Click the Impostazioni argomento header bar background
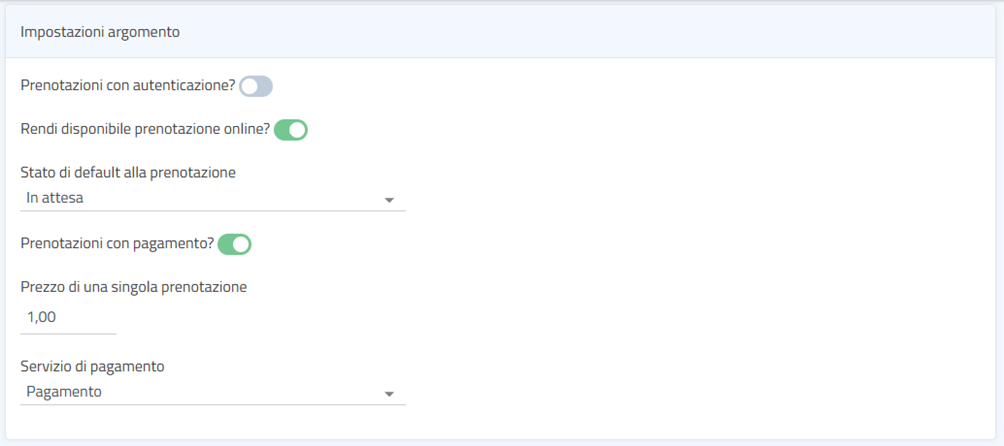 click(600, 32)
